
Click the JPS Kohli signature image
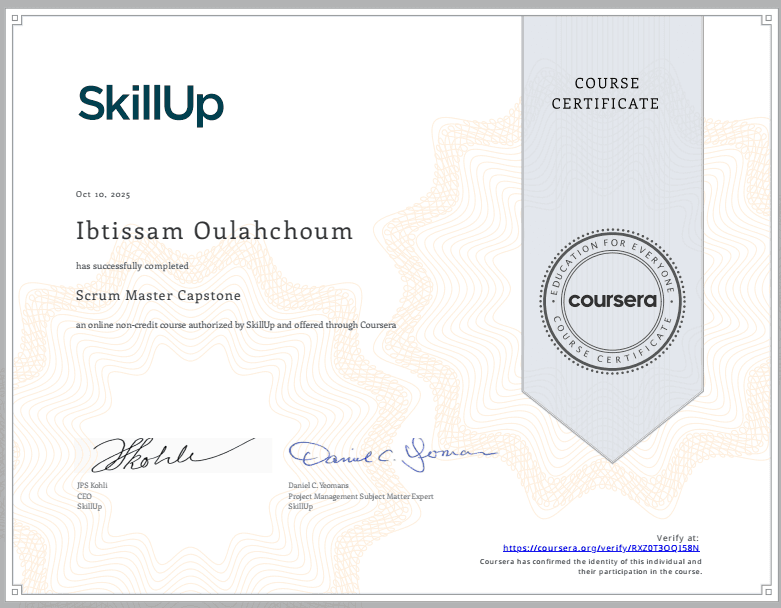[174, 455]
